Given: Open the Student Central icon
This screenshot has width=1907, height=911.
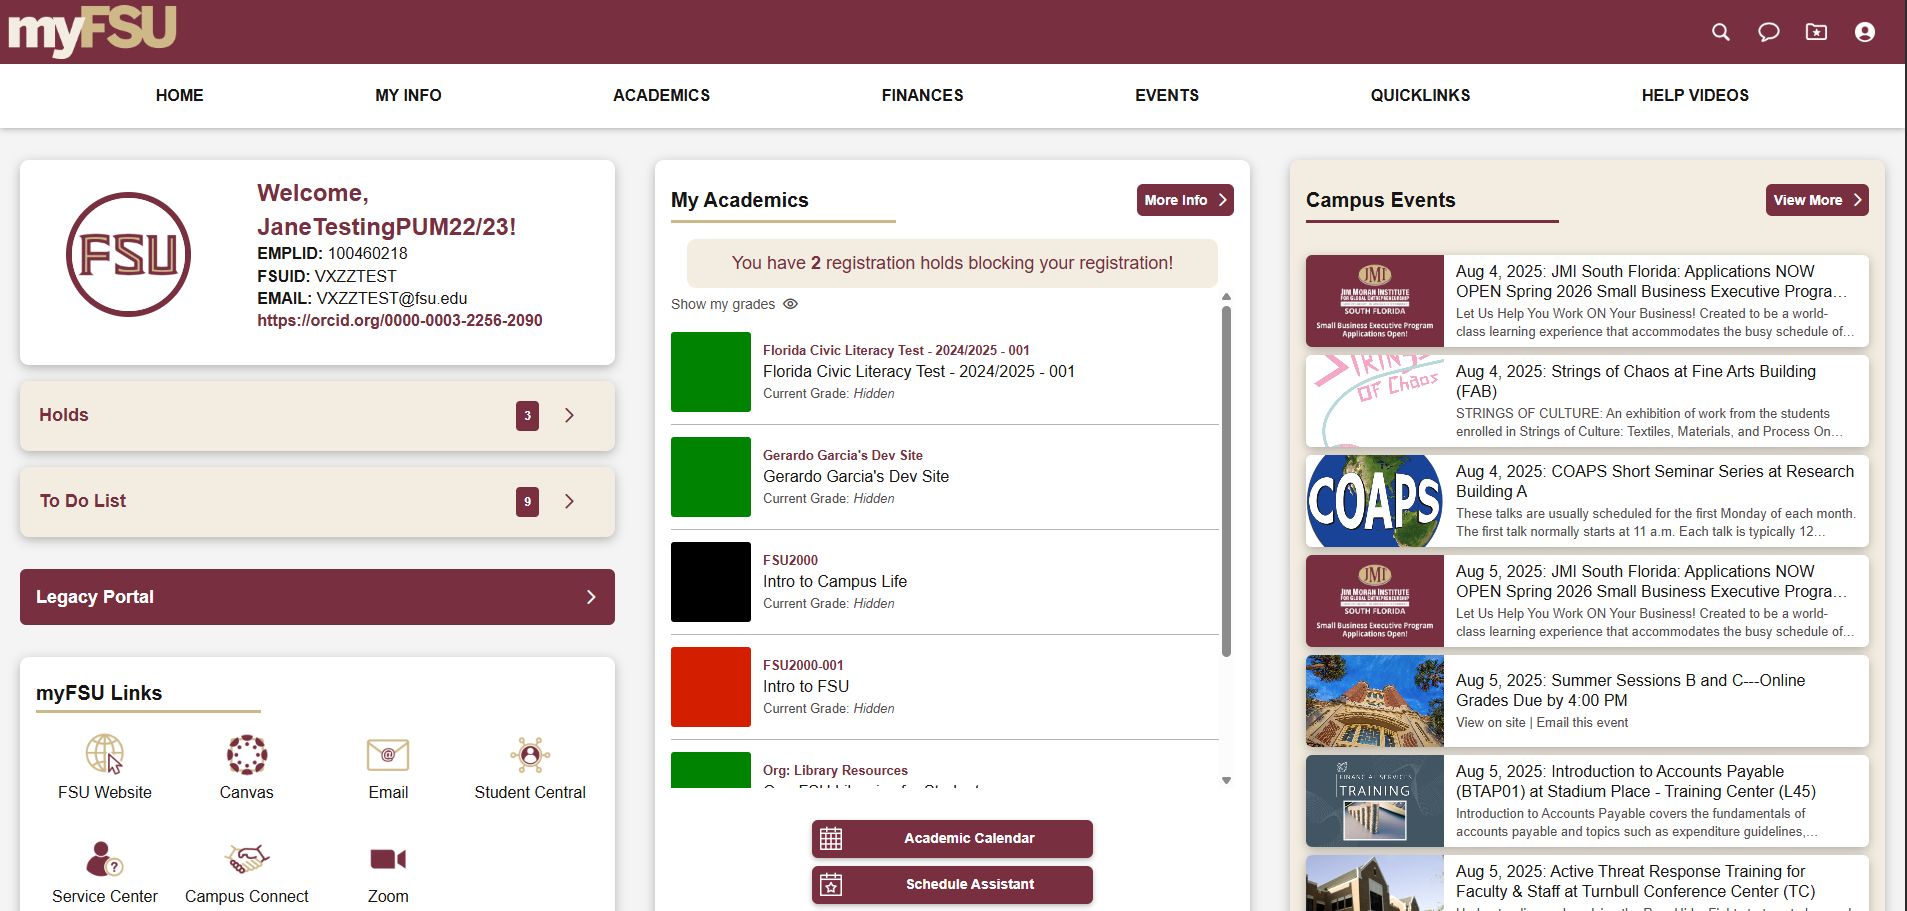Looking at the screenshot, I should pos(530,755).
